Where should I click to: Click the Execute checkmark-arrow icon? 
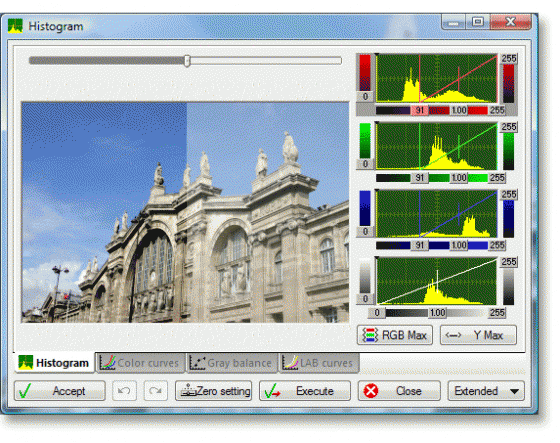tap(272, 391)
